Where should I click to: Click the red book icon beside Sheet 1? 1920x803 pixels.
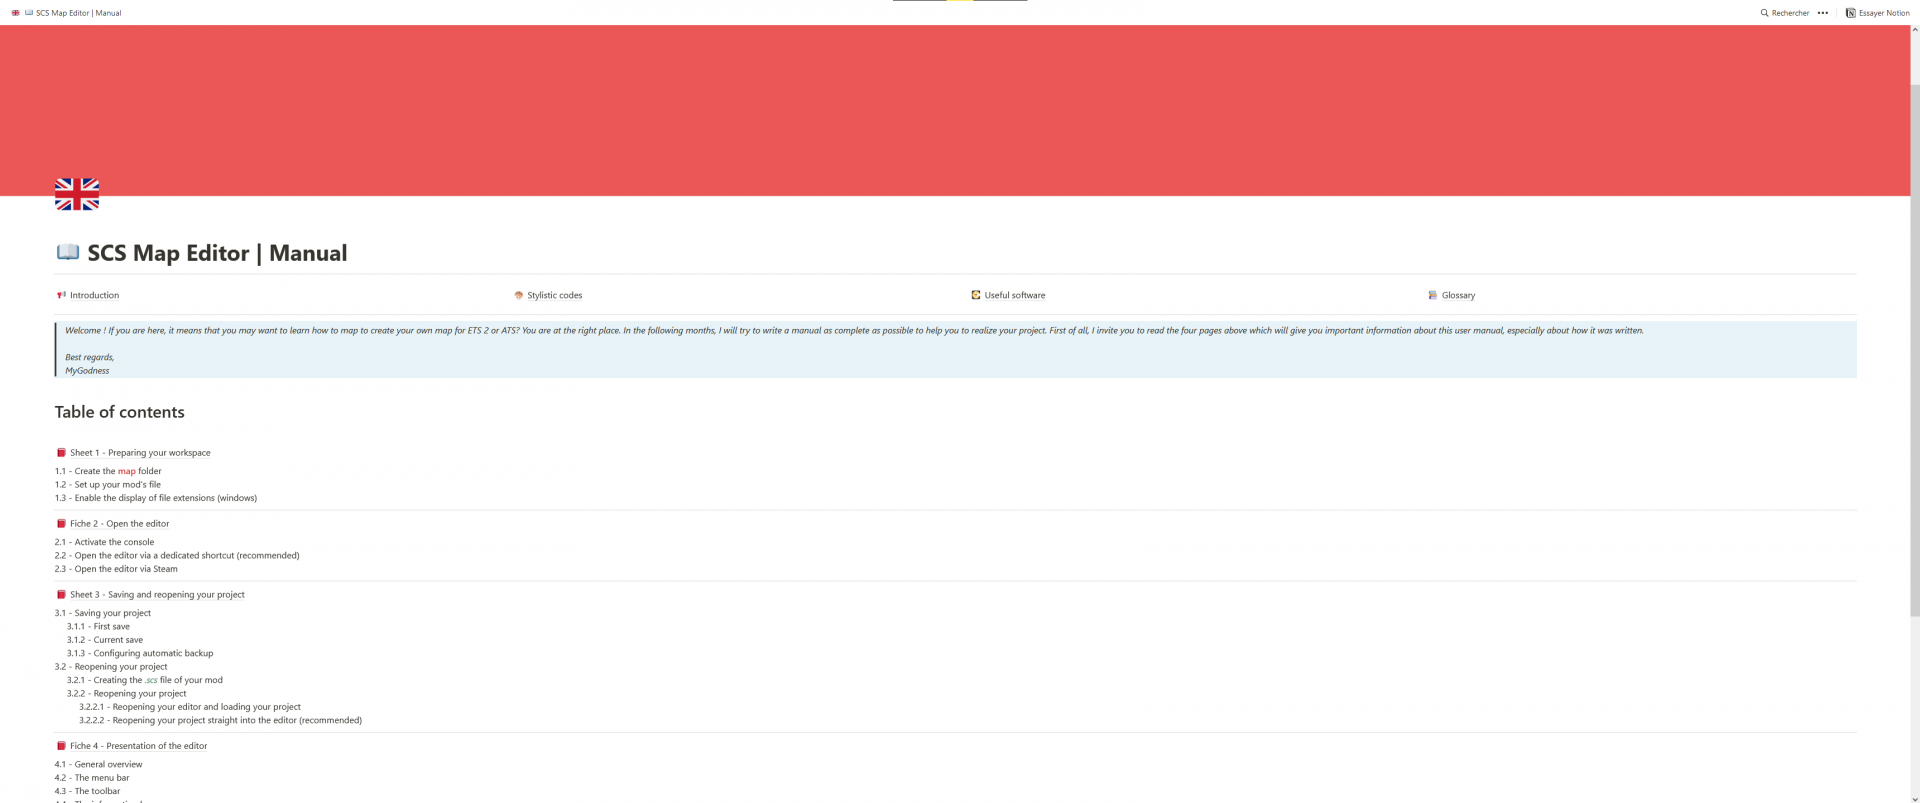[x=61, y=453]
